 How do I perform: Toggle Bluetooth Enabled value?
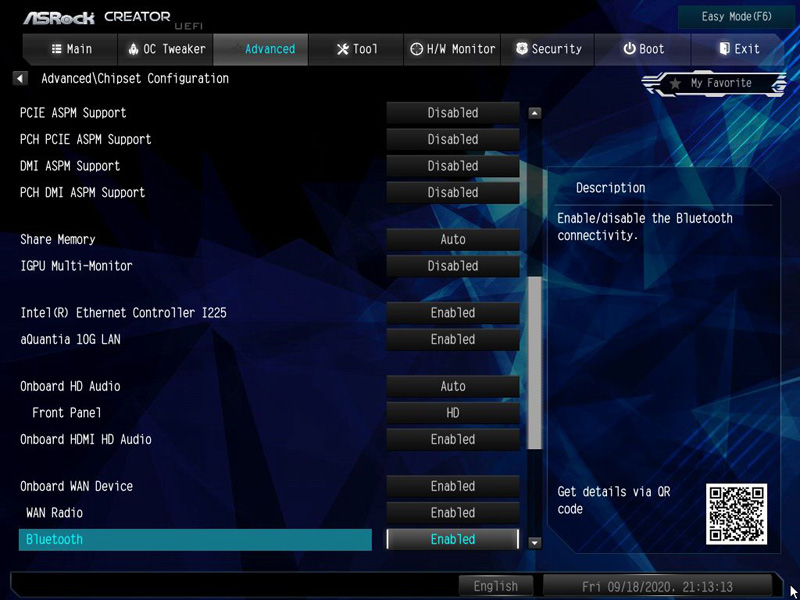(x=453, y=539)
